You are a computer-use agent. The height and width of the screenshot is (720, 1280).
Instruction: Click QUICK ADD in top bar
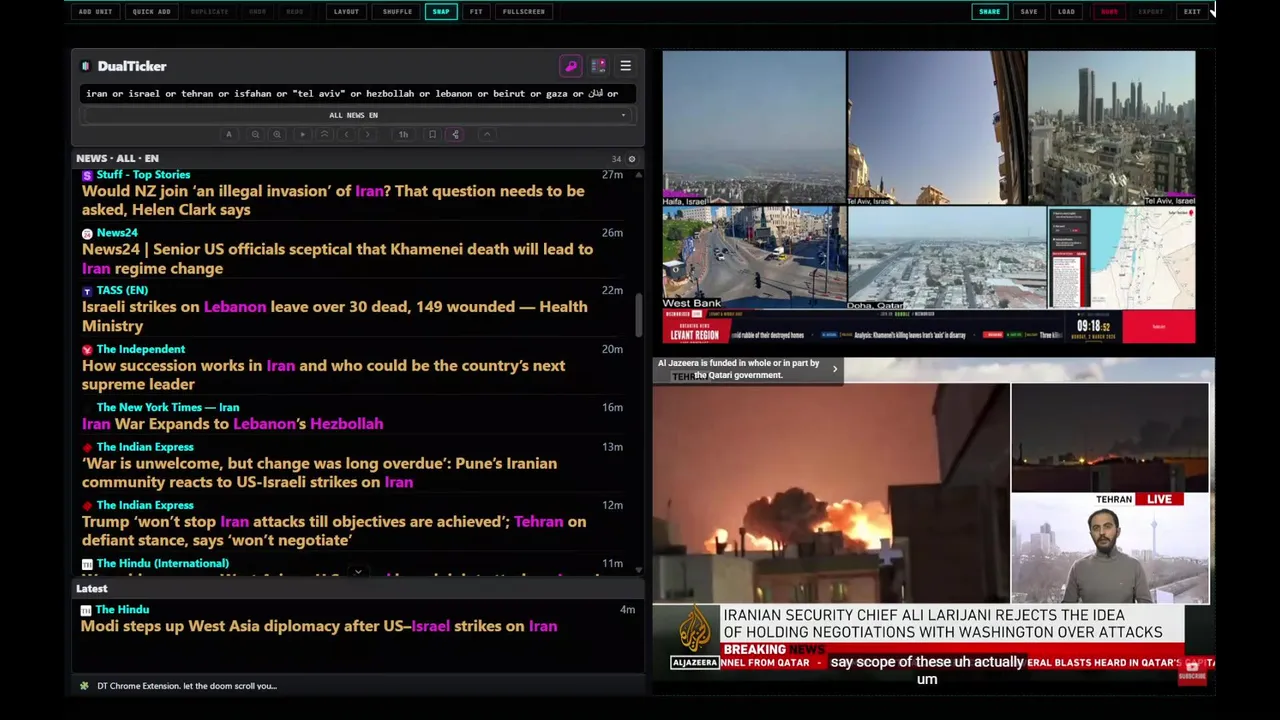click(151, 11)
